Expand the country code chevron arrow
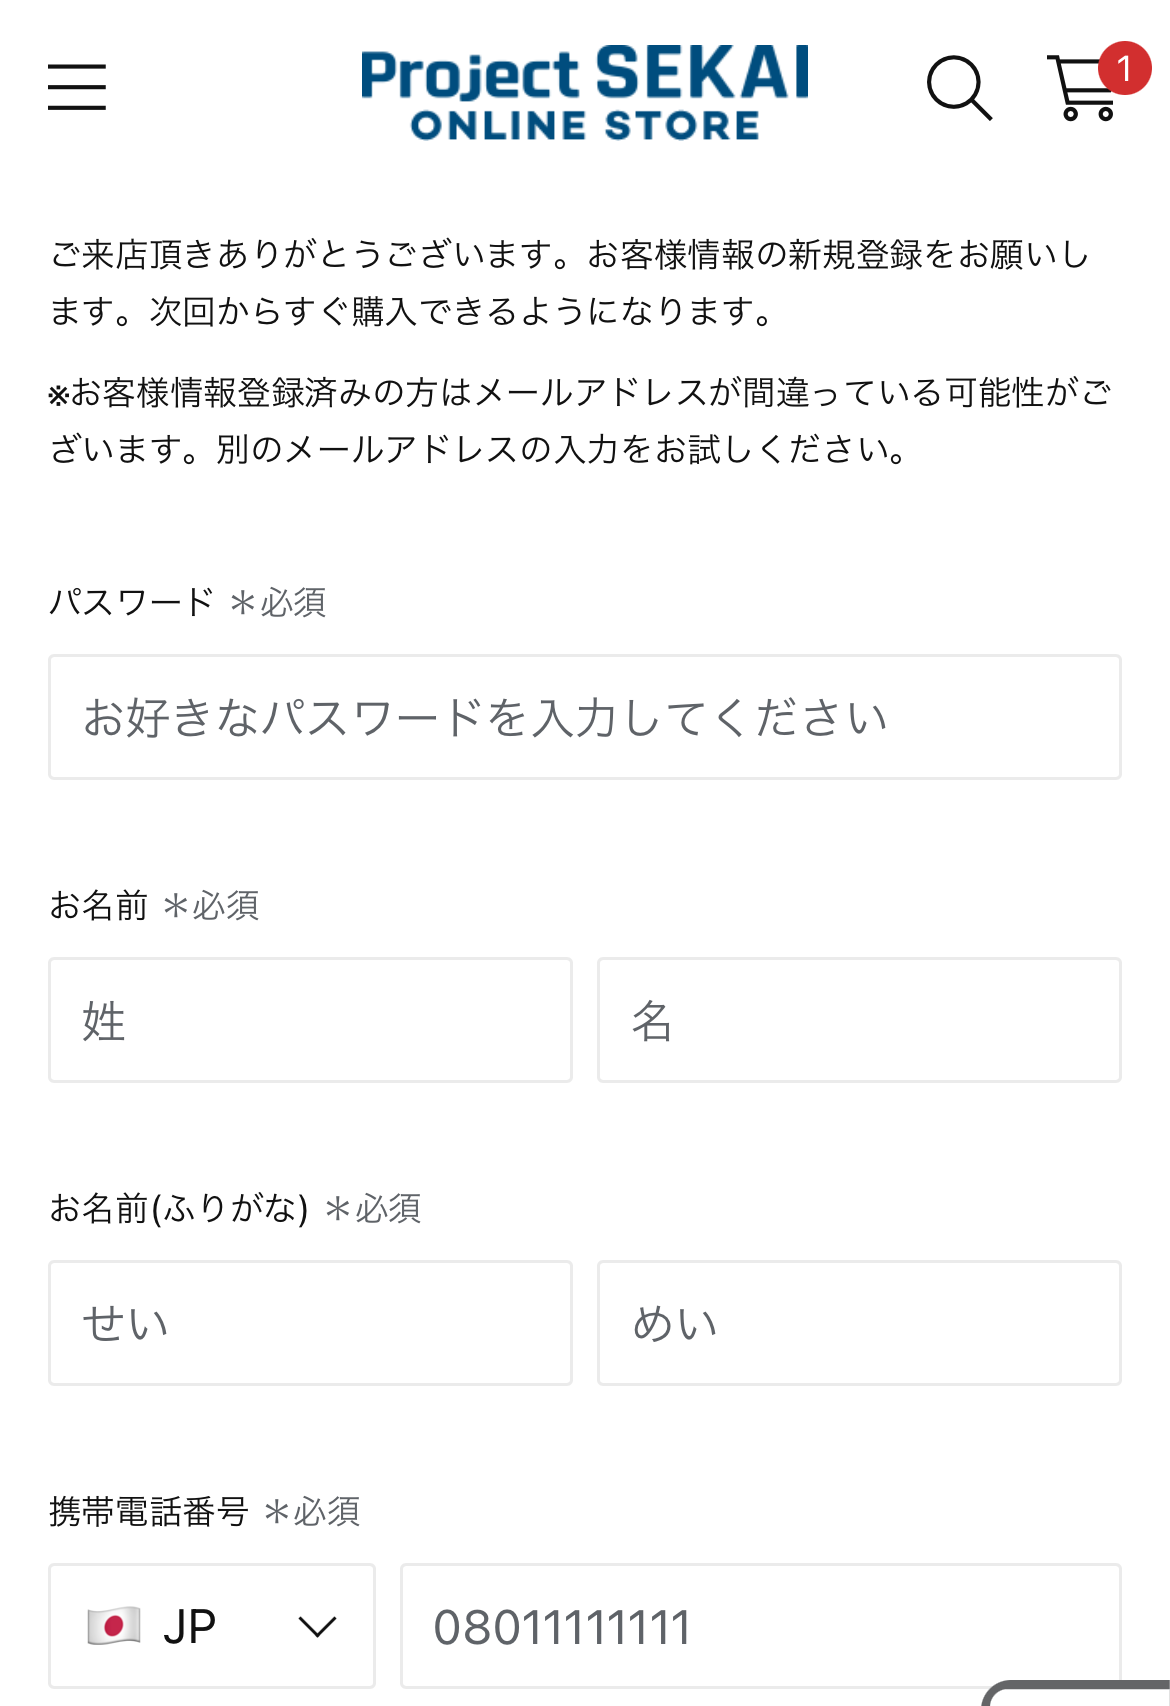 (x=317, y=1627)
